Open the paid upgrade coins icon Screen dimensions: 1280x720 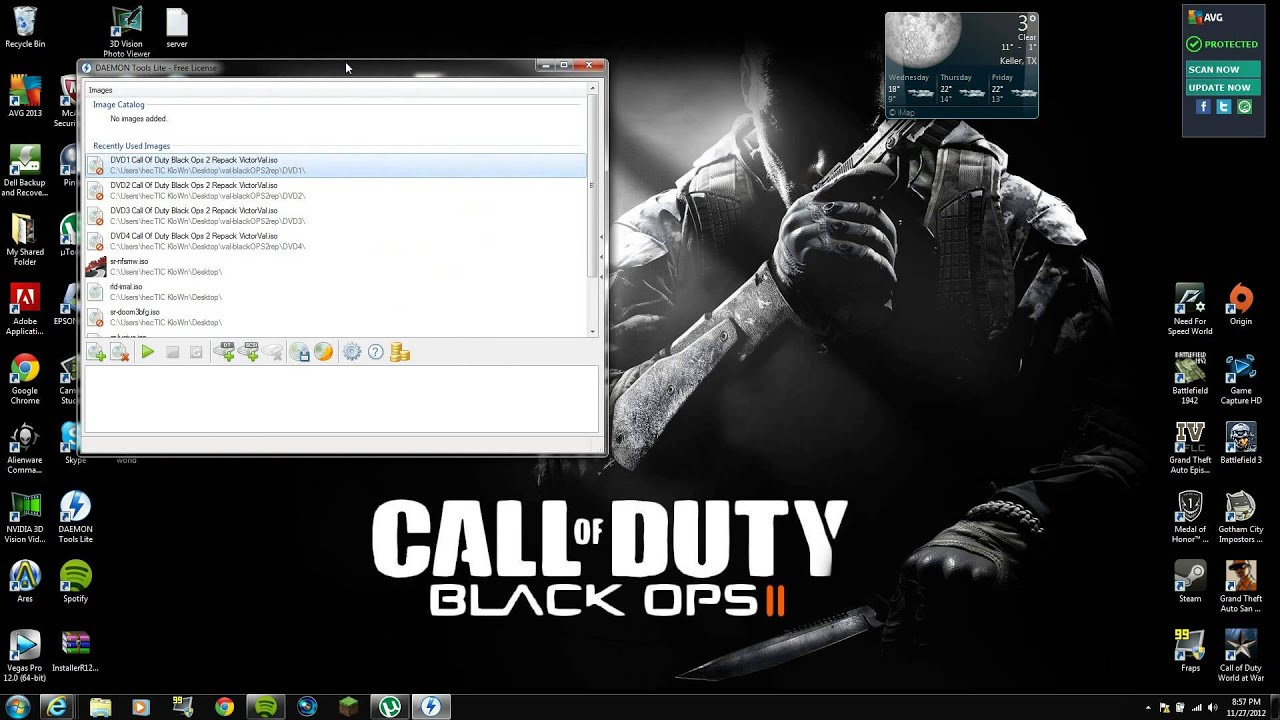coord(400,352)
